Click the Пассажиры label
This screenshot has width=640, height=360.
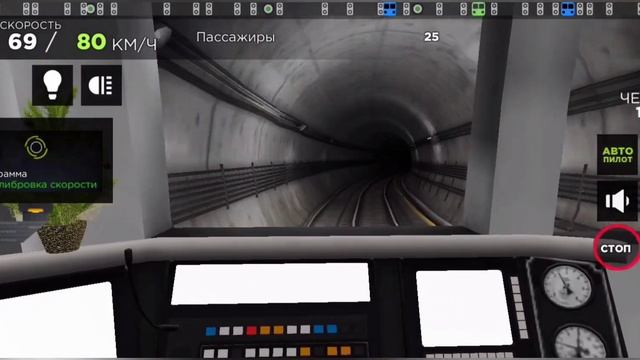click(x=236, y=37)
